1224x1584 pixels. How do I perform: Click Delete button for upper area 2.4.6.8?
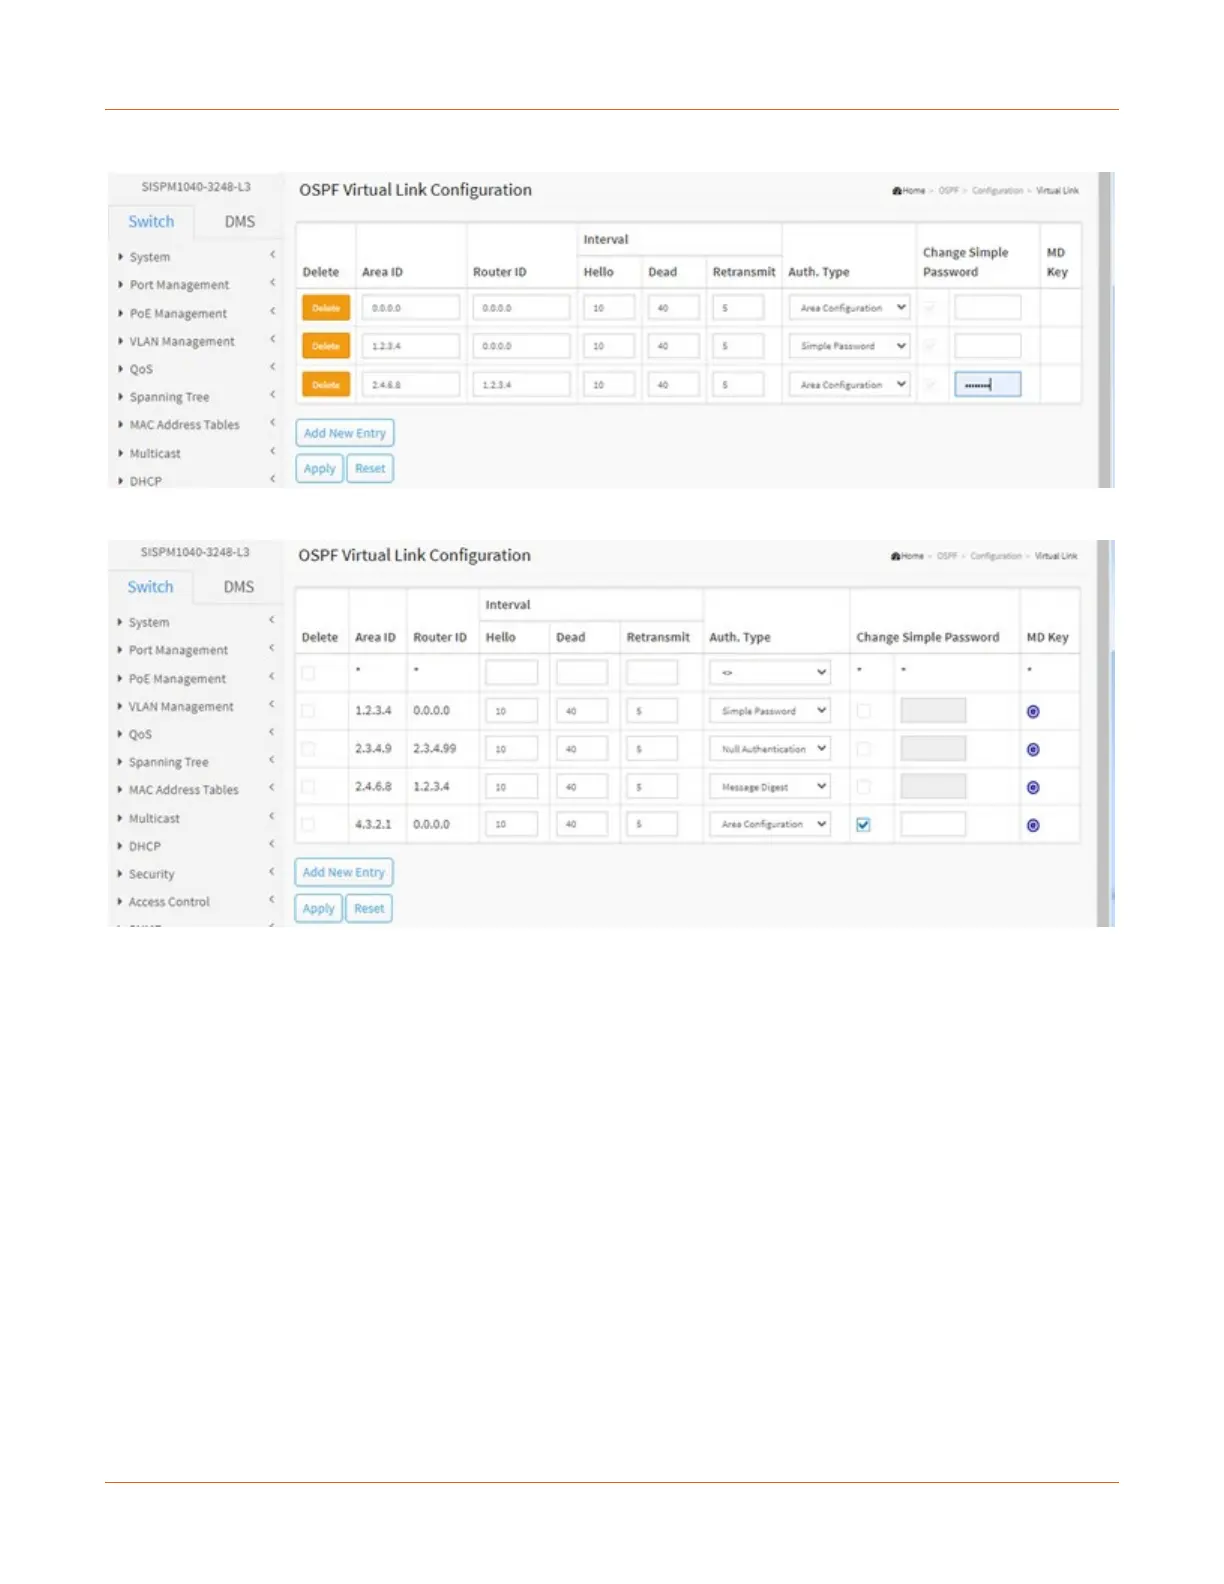[x=326, y=385]
